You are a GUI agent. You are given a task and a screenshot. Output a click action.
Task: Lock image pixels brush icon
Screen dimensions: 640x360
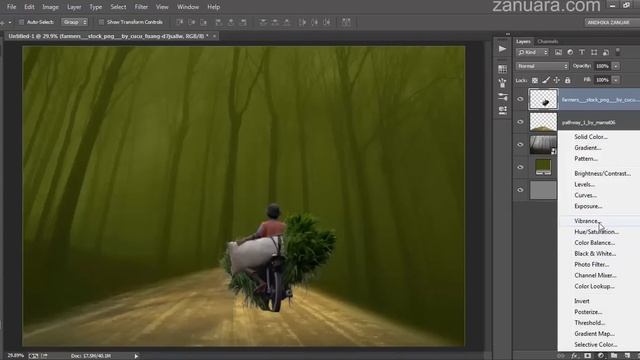click(546, 80)
